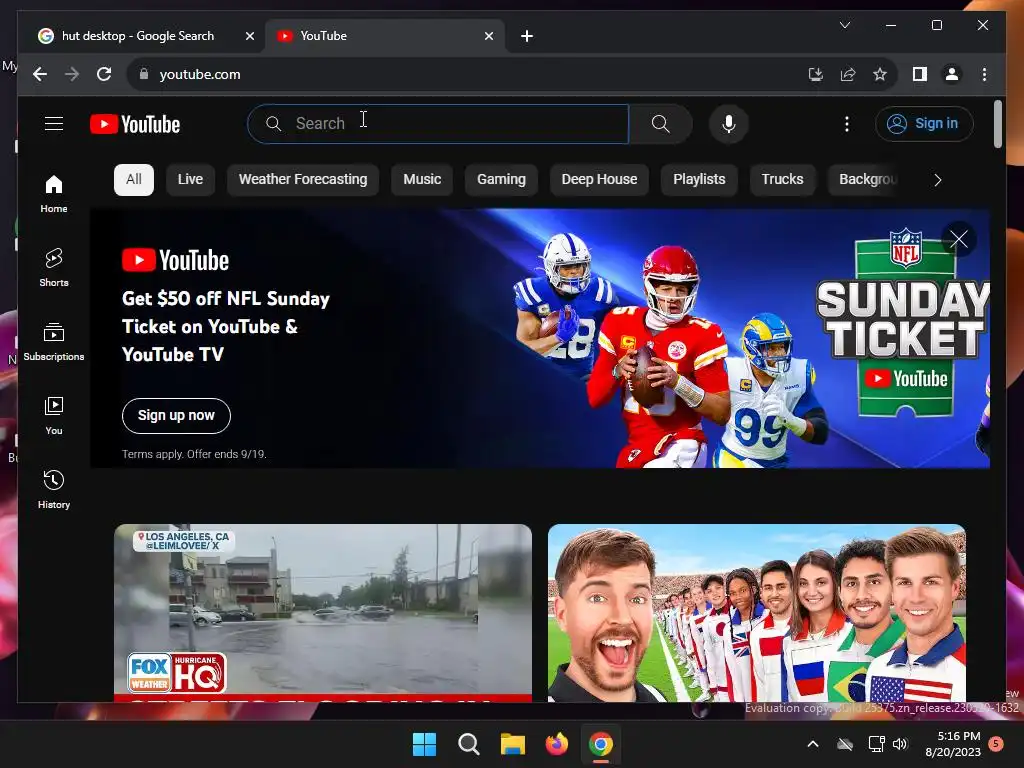Filter by Music chip
Viewport: 1024px width, 768px height.
(422, 180)
